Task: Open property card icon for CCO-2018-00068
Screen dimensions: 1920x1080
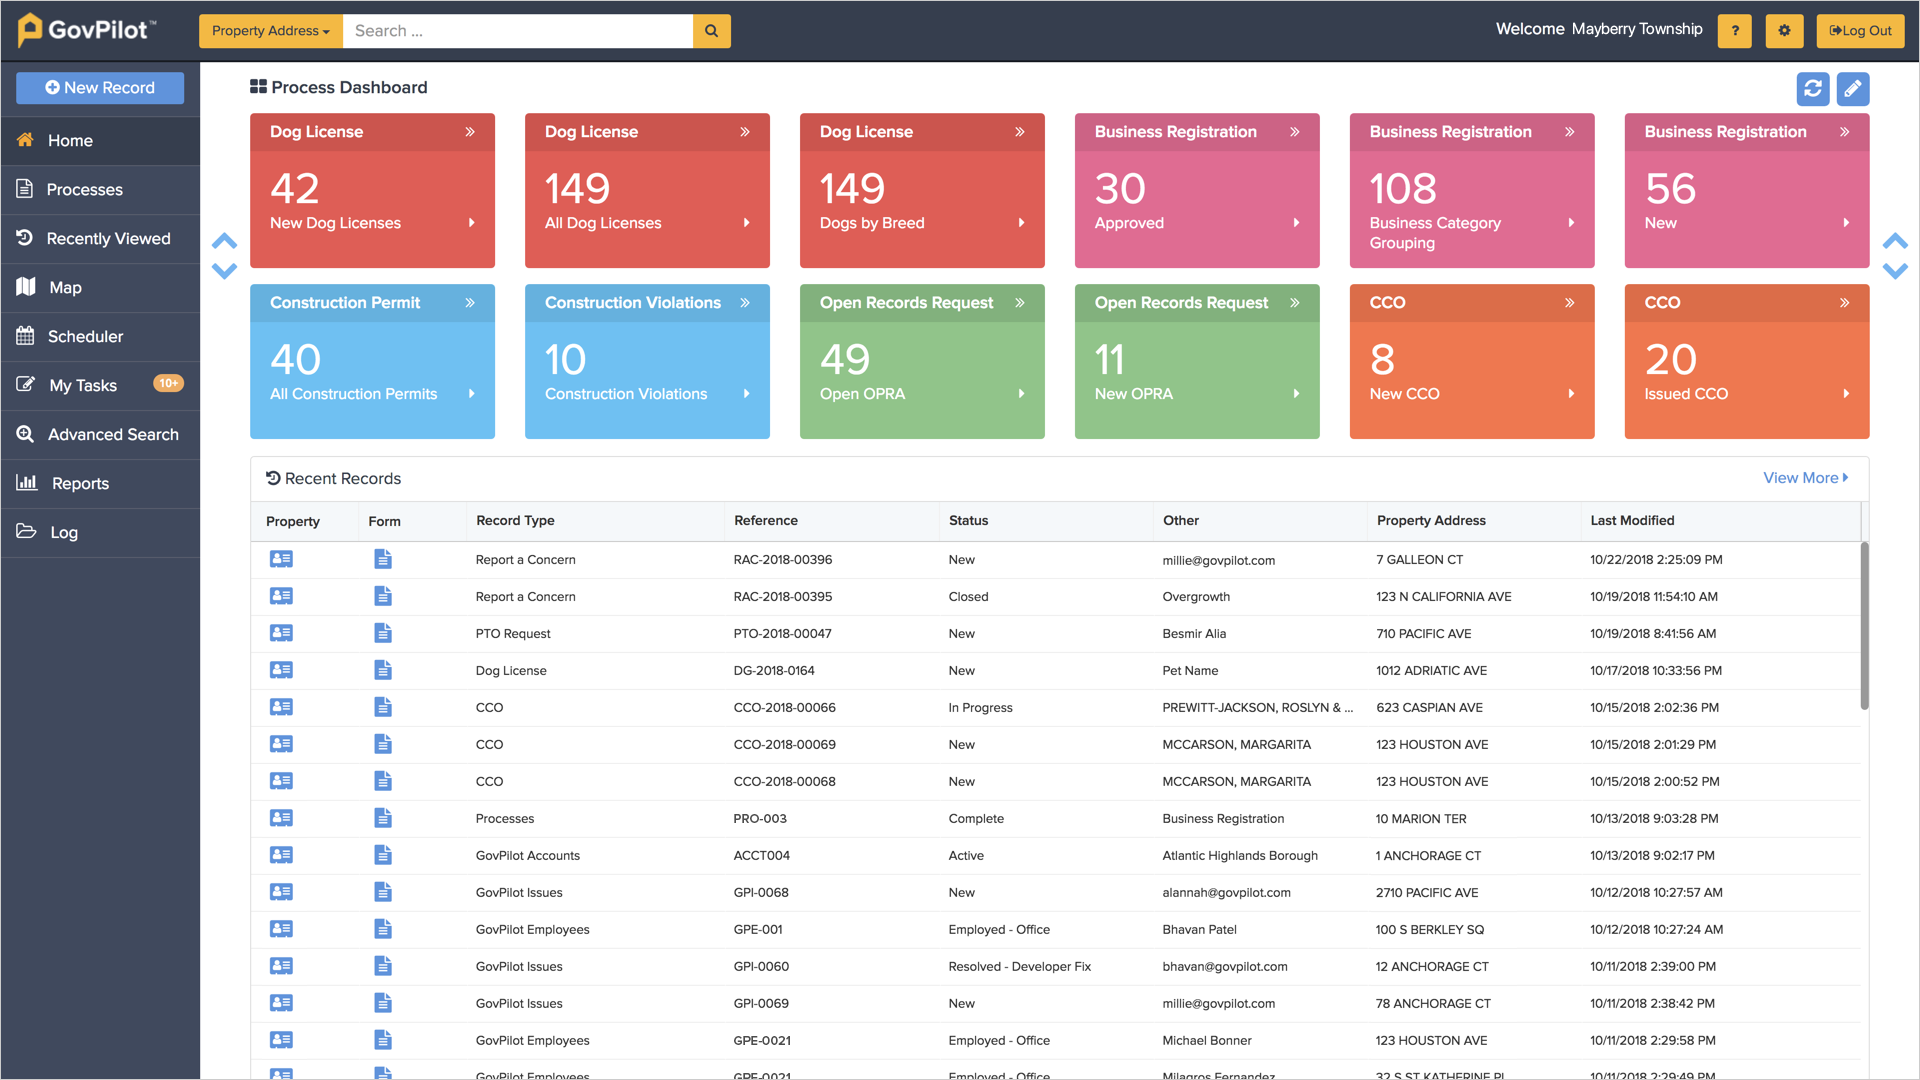Action: 281,781
